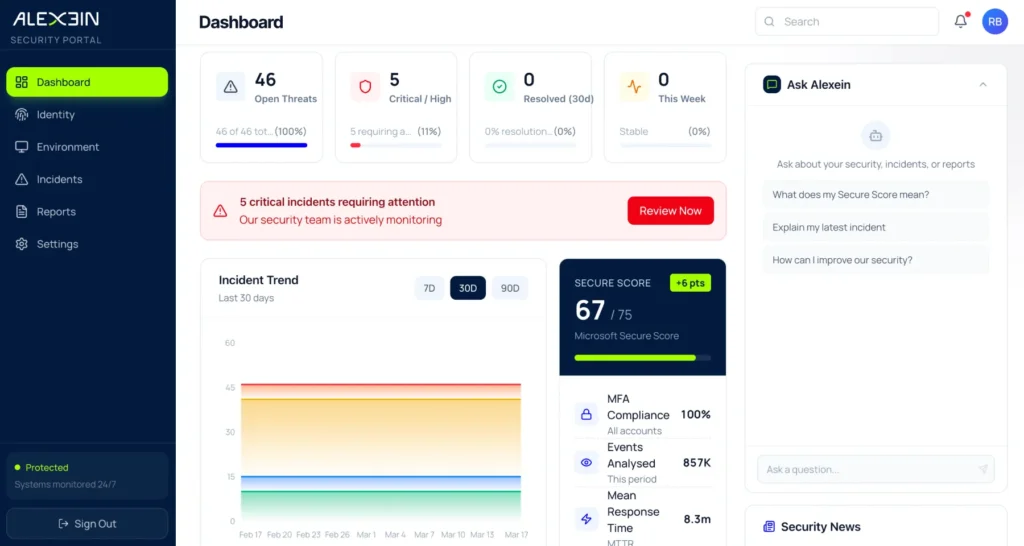Click the Sign Out button
This screenshot has height=546, width=1024.
tap(87, 523)
